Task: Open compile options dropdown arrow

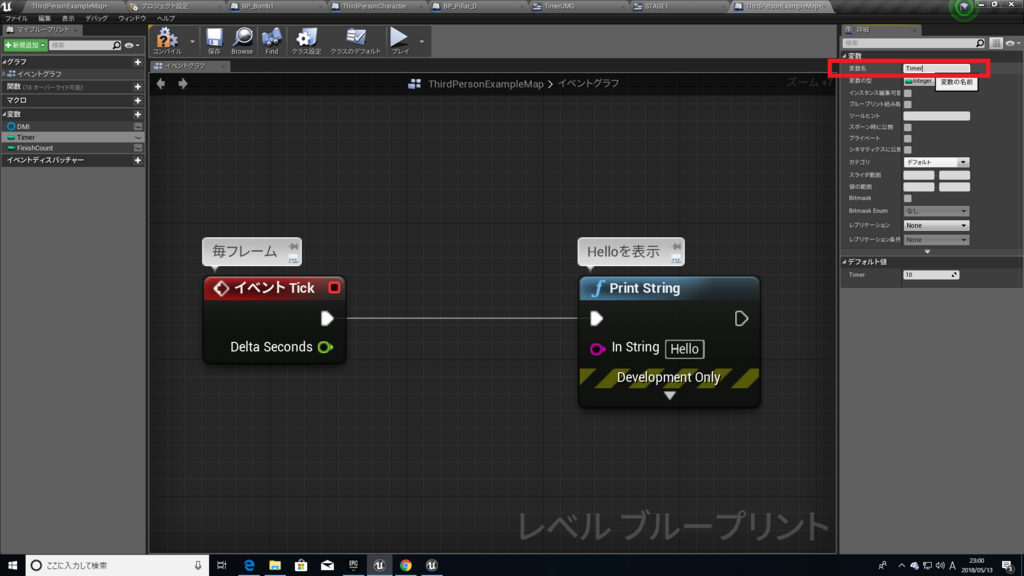Action: [x=192, y=42]
